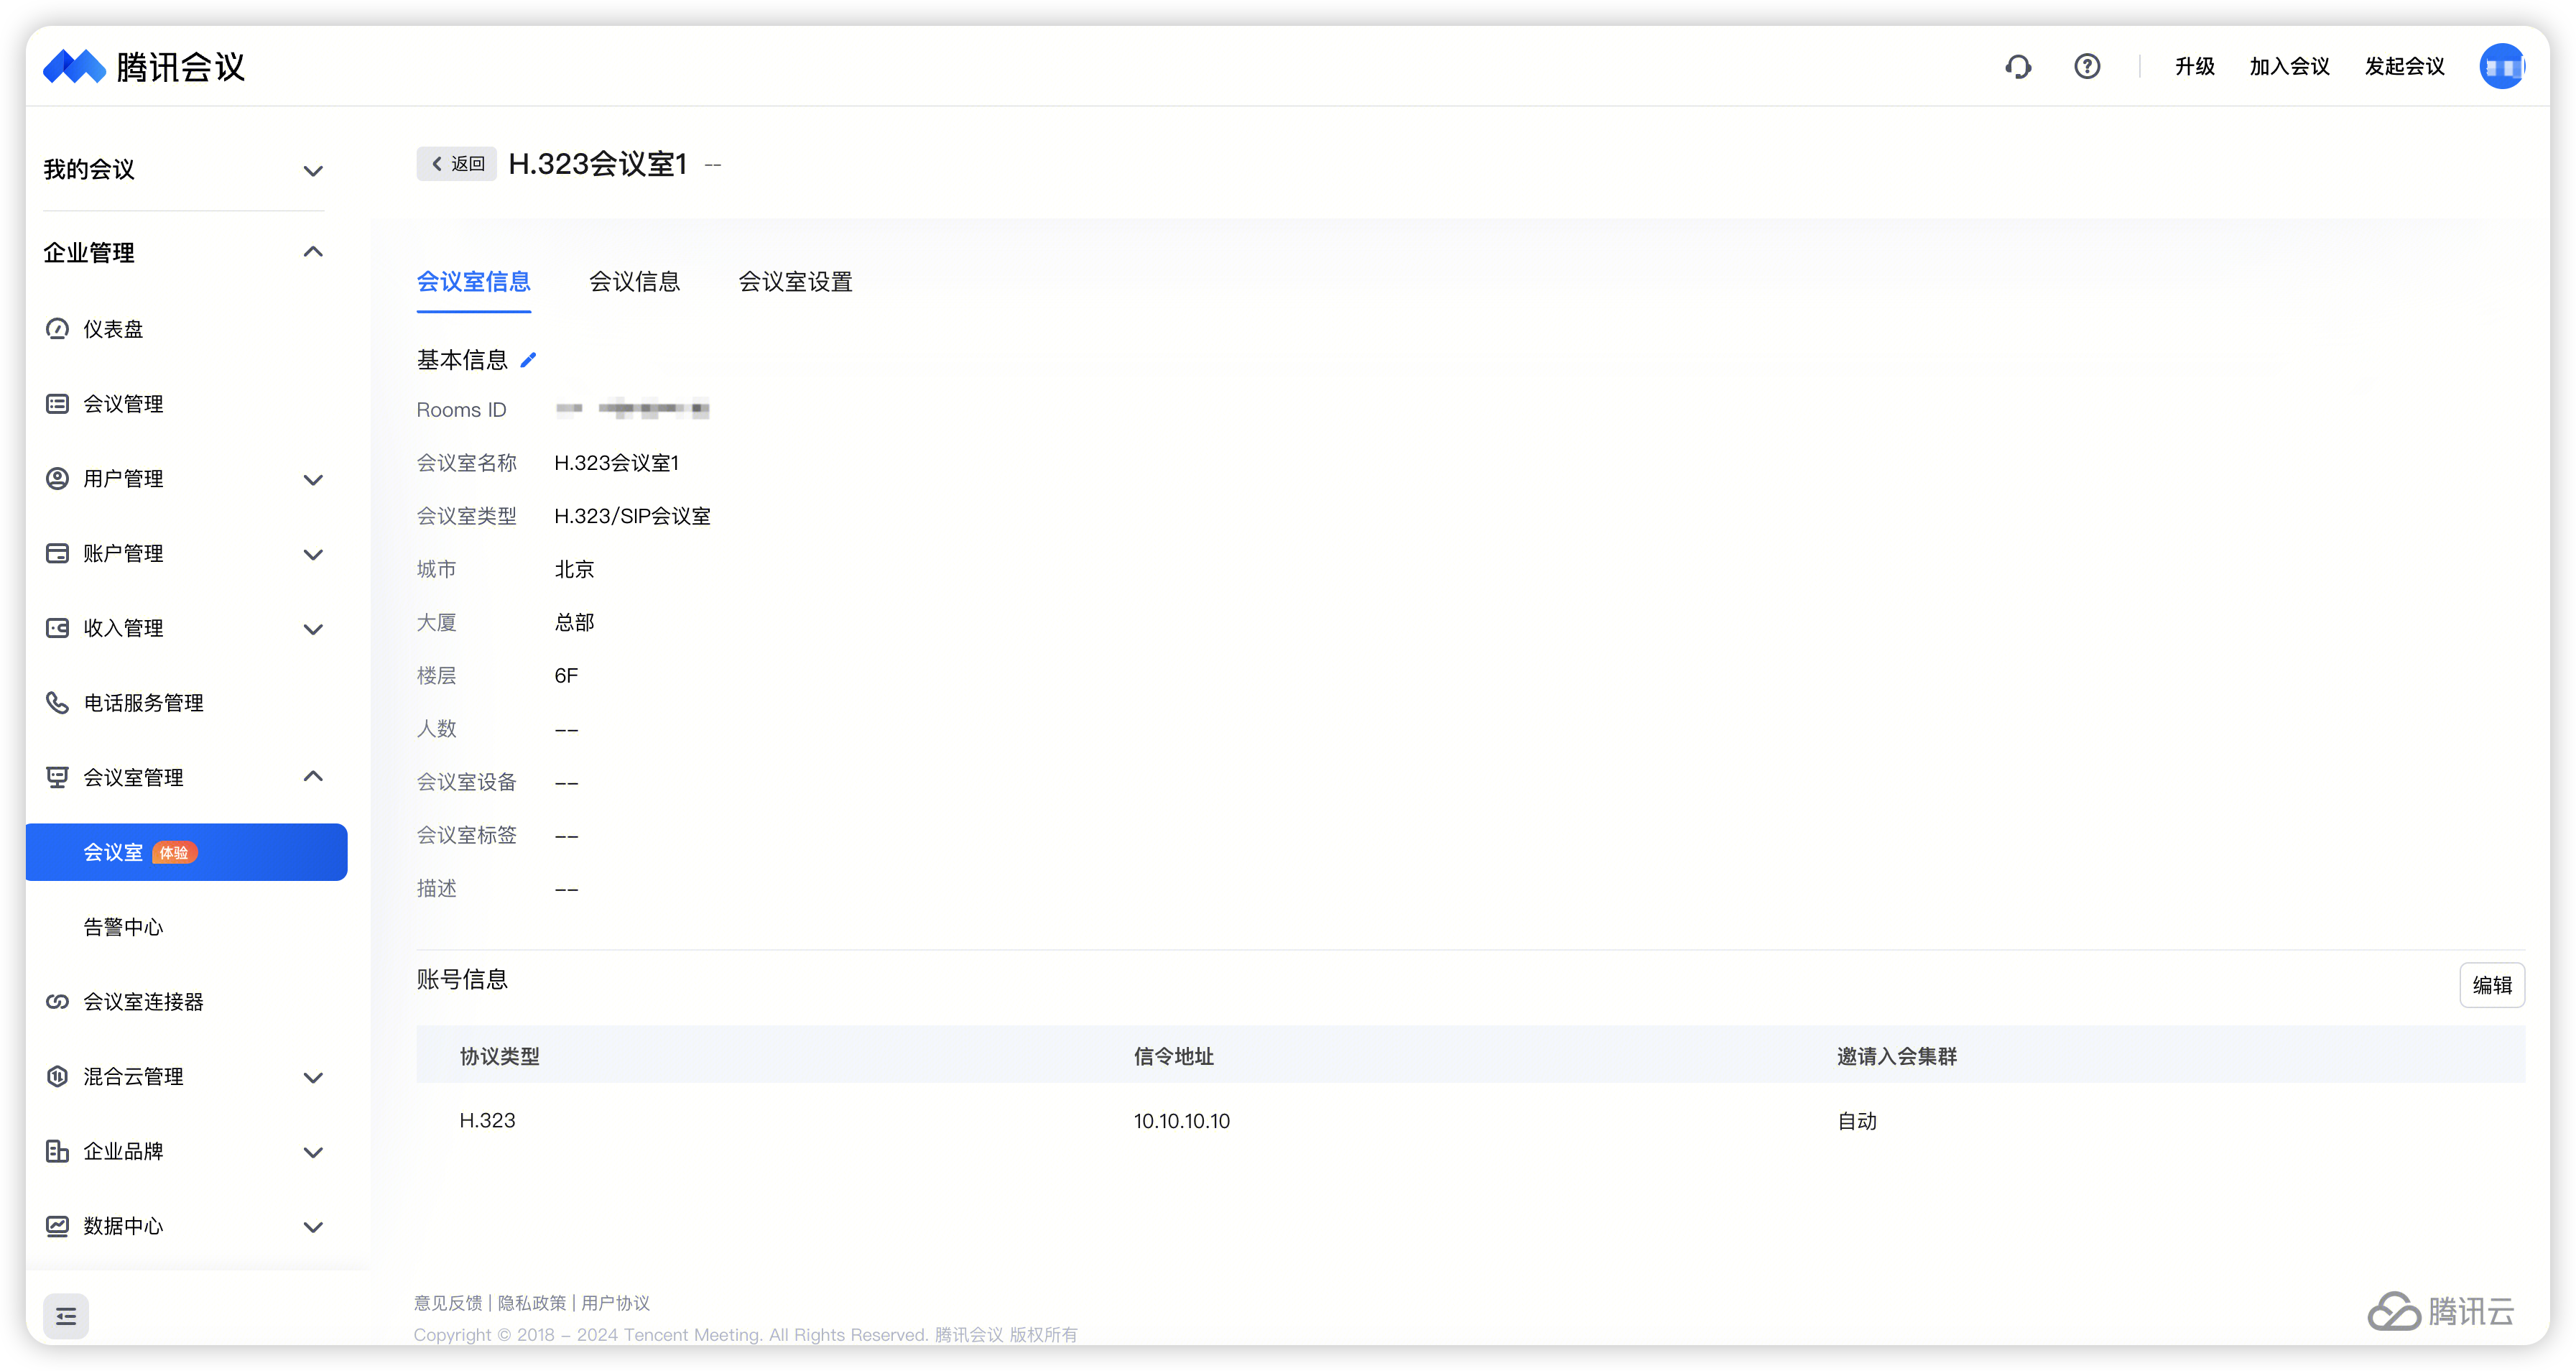The height and width of the screenshot is (1371, 2576).
Task: Expand 账户管理 submenu chevron
Action: pyautogui.click(x=313, y=555)
